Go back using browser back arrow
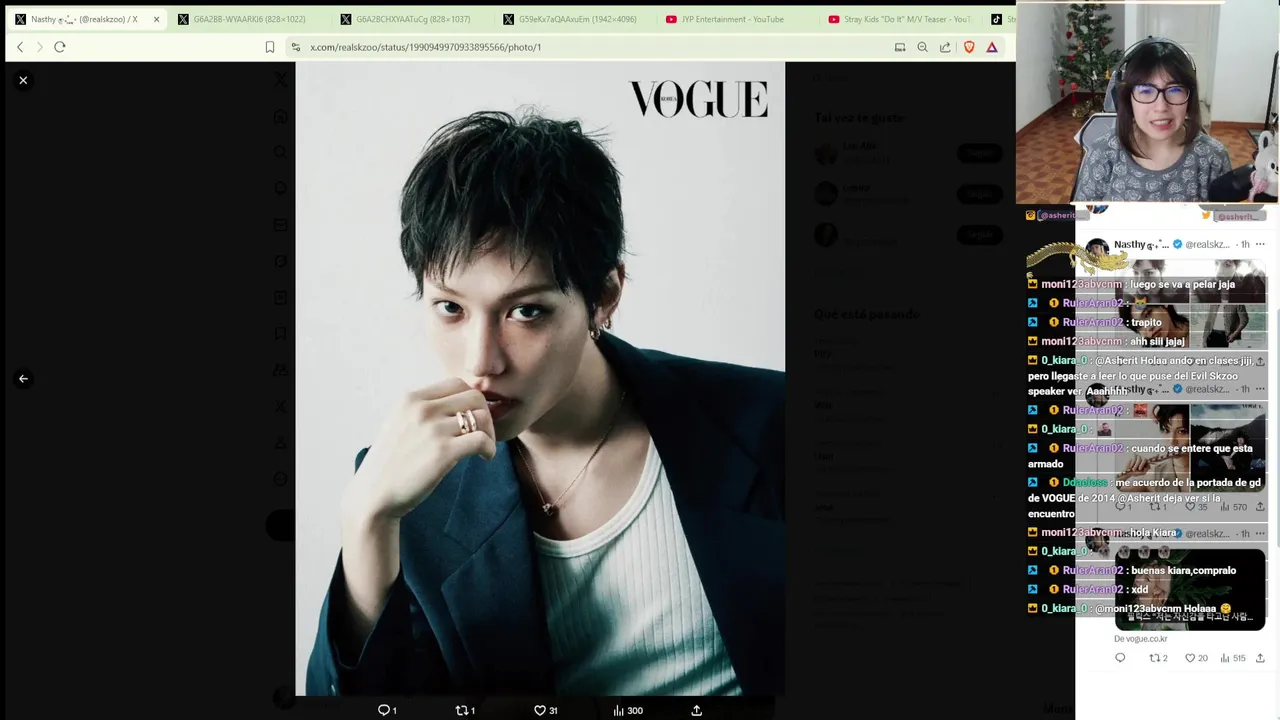 (20, 47)
